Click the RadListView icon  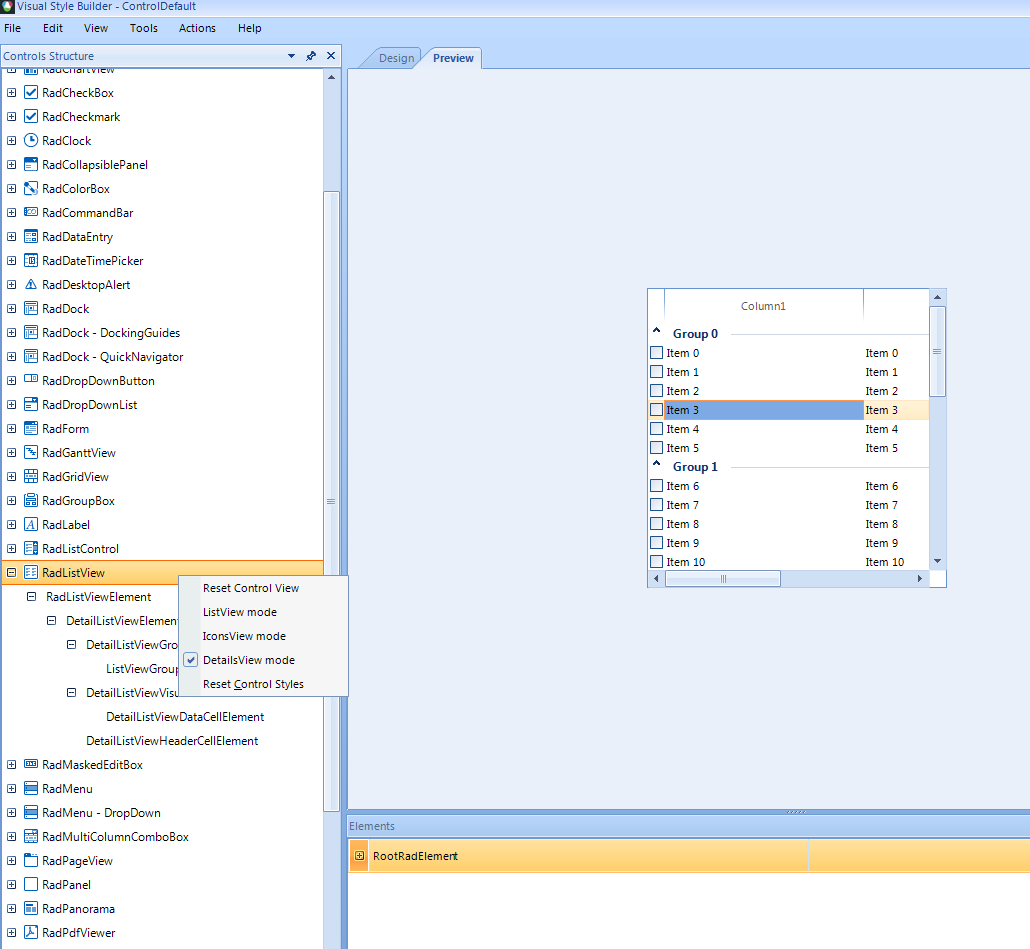pyautogui.click(x=31, y=573)
